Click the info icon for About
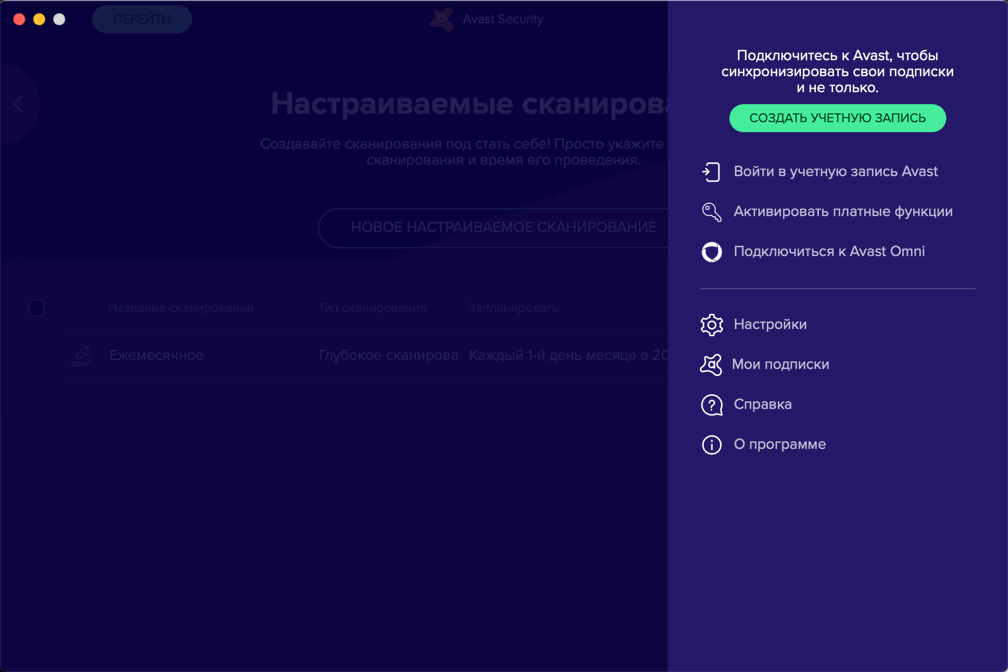This screenshot has height=672, width=1008. [711, 444]
